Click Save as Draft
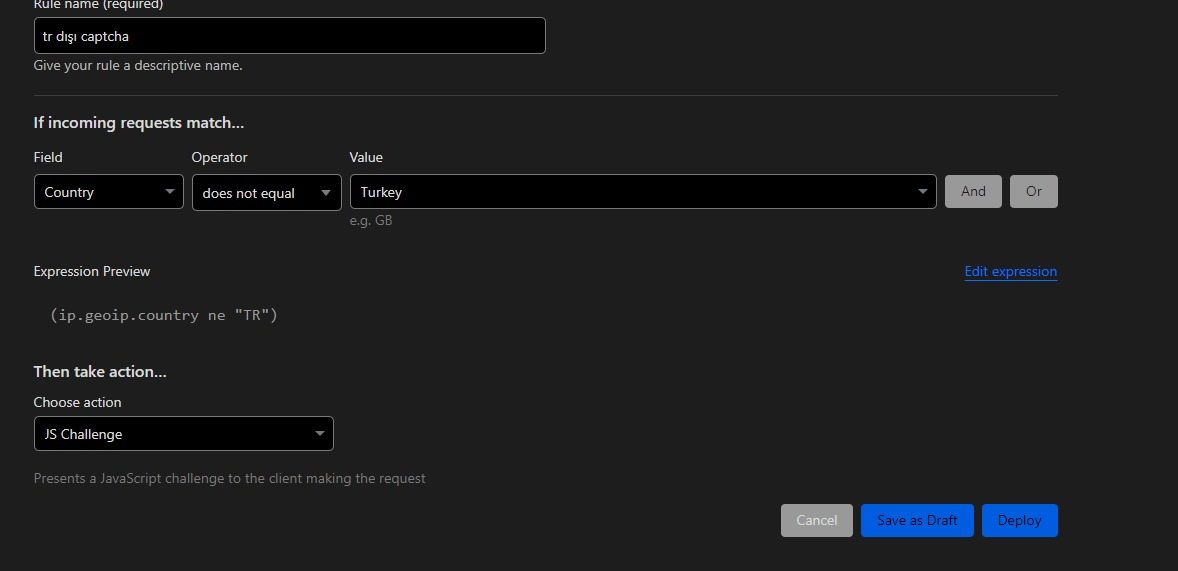This screenshot has width=1178, height=571. click(917, 520)
